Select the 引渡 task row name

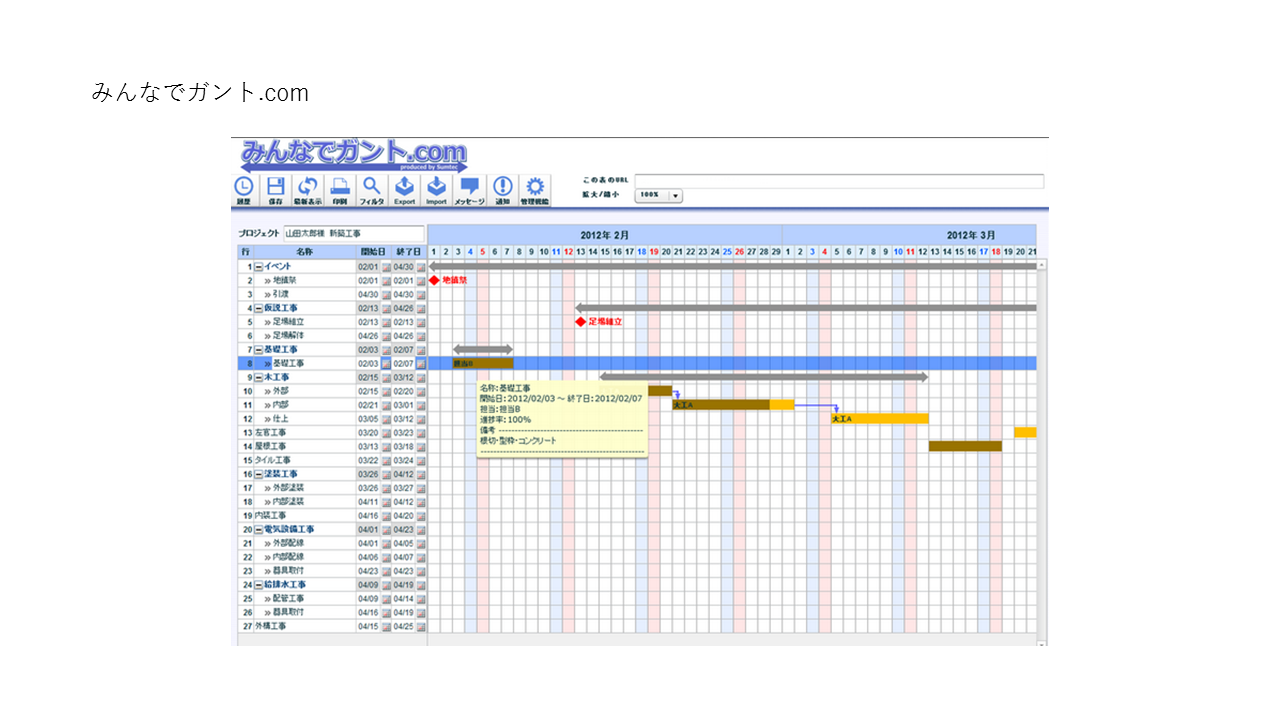(x=281, y=295)
